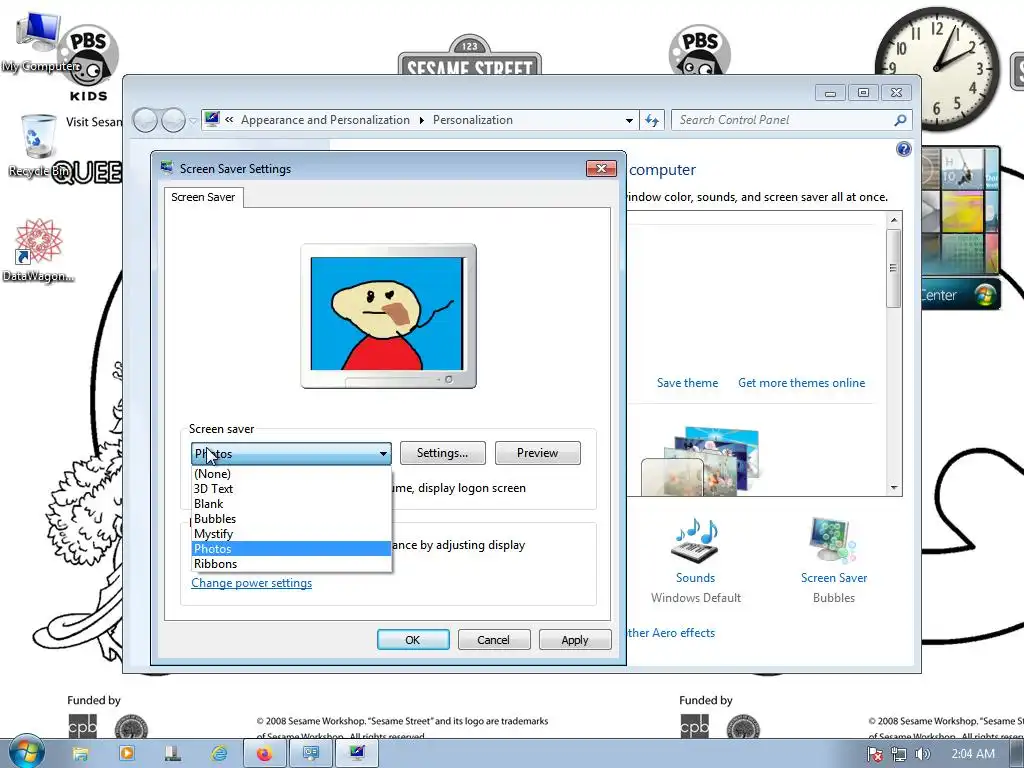Open the Action Center flag icon in the tray

pos(874,754)
